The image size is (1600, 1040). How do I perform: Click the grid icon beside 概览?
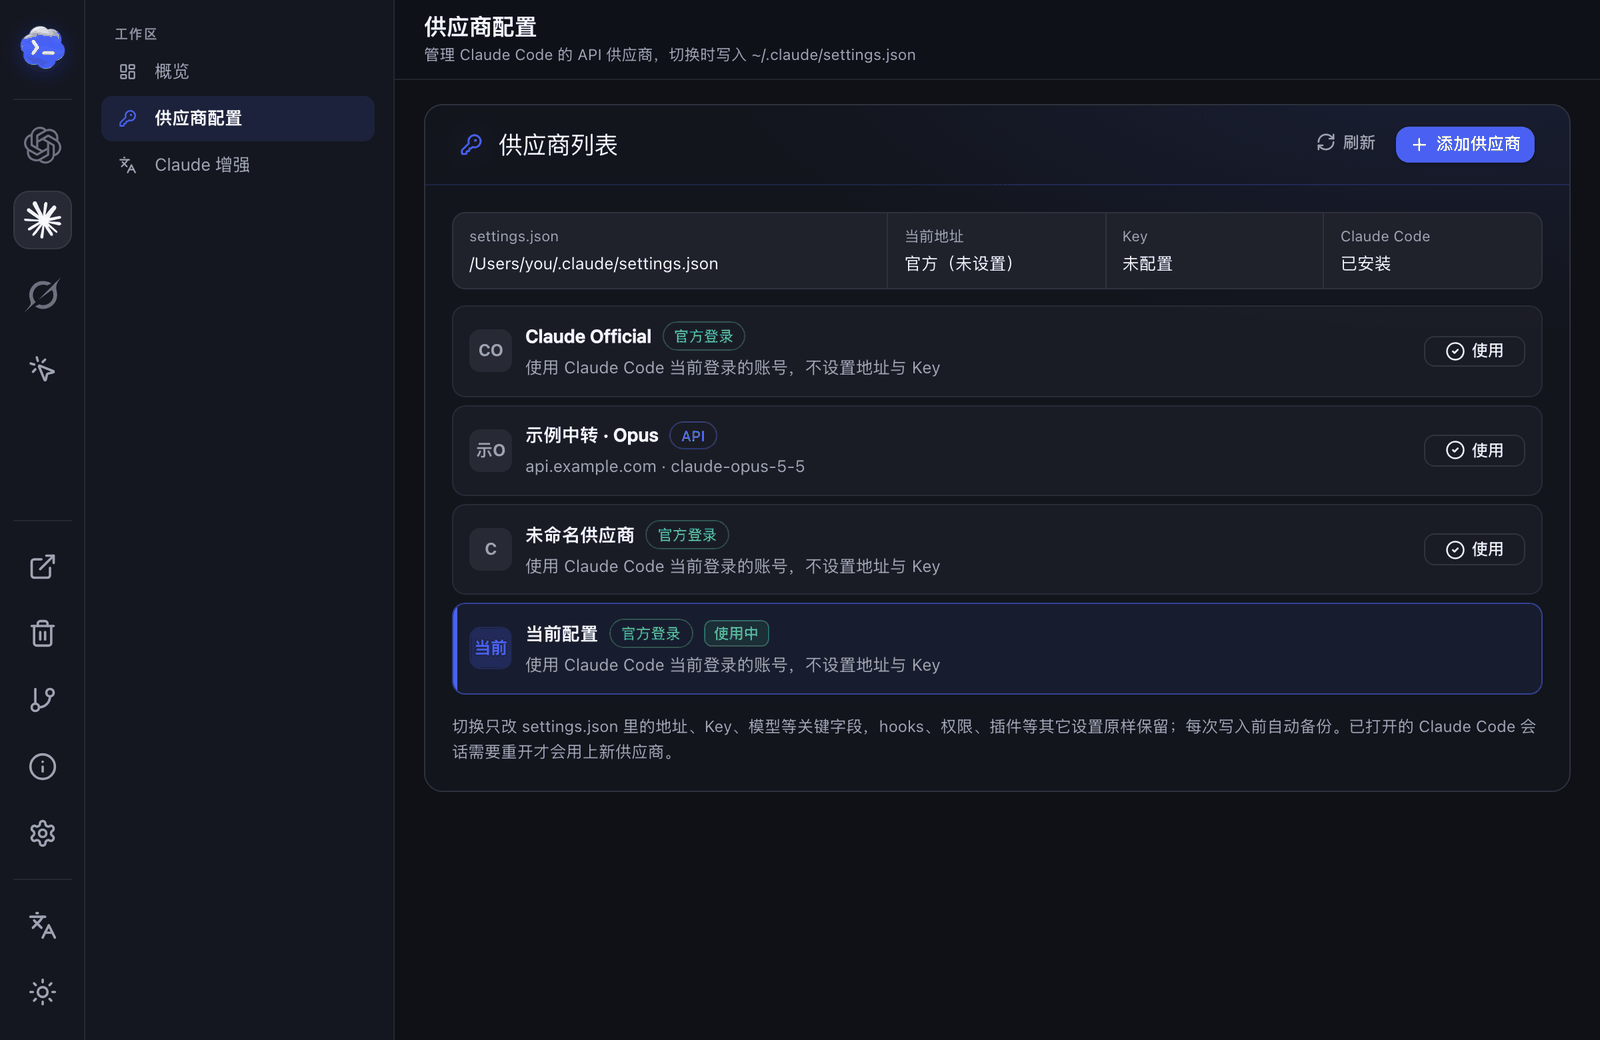127,72
